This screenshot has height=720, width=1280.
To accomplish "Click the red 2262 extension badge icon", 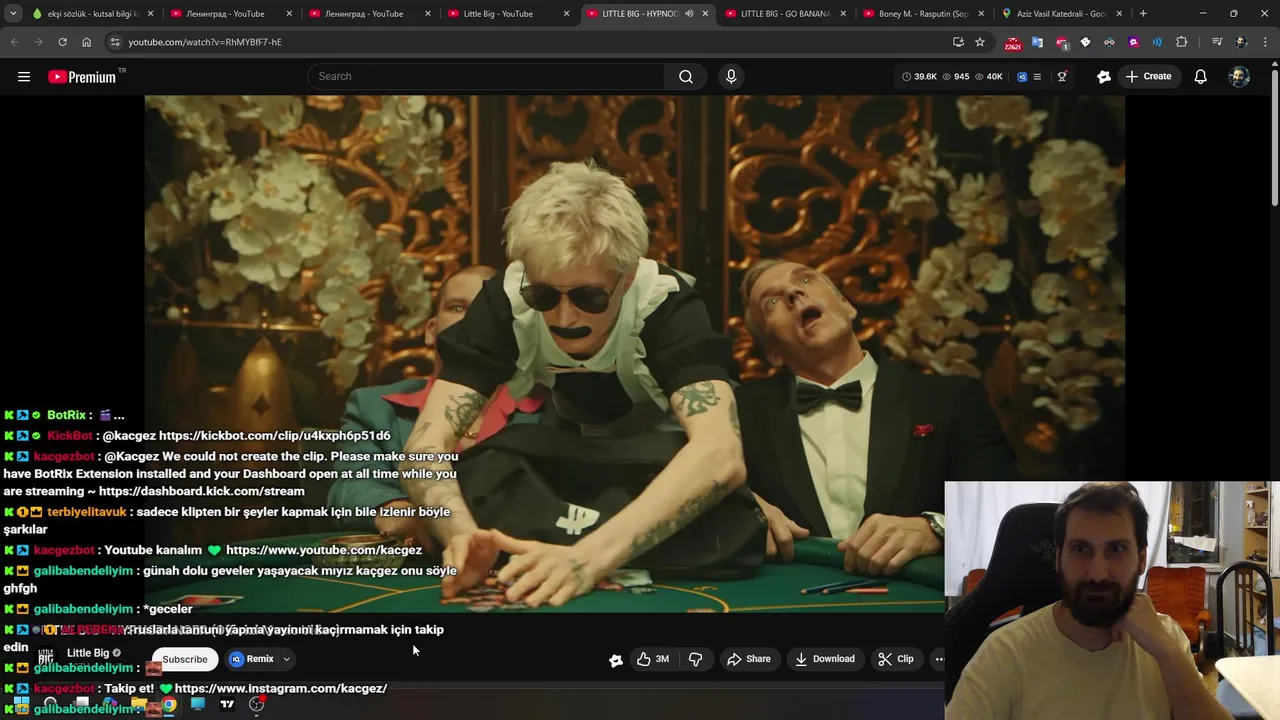I will [1013, 43].
